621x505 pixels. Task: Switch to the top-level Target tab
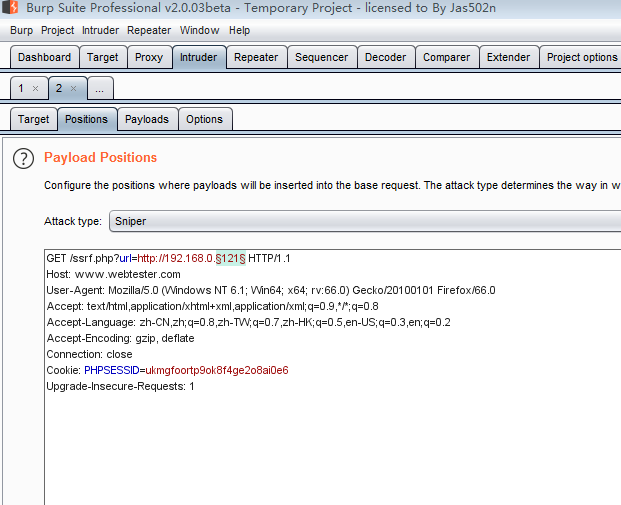[x=103, y=57]
